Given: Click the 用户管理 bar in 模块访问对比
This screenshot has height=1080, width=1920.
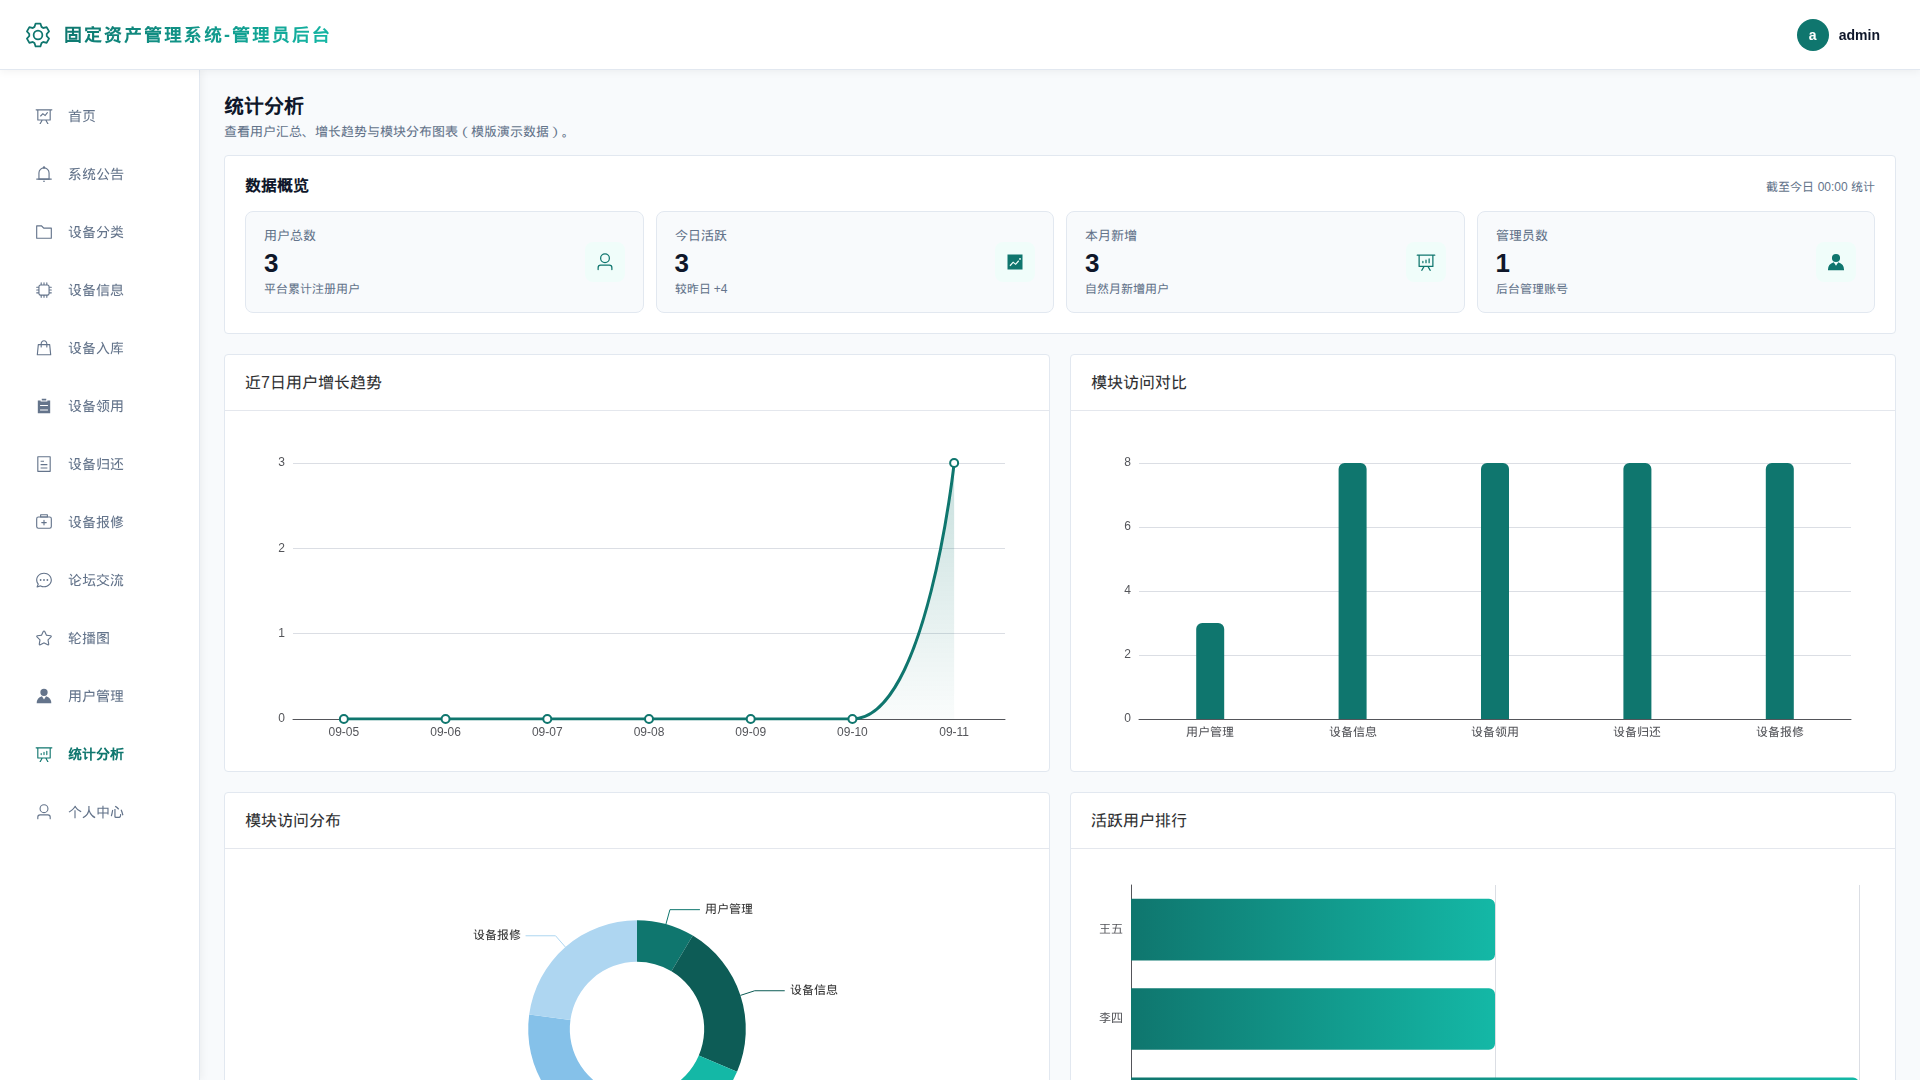Looking at the screenshot, I should 1210,671.
